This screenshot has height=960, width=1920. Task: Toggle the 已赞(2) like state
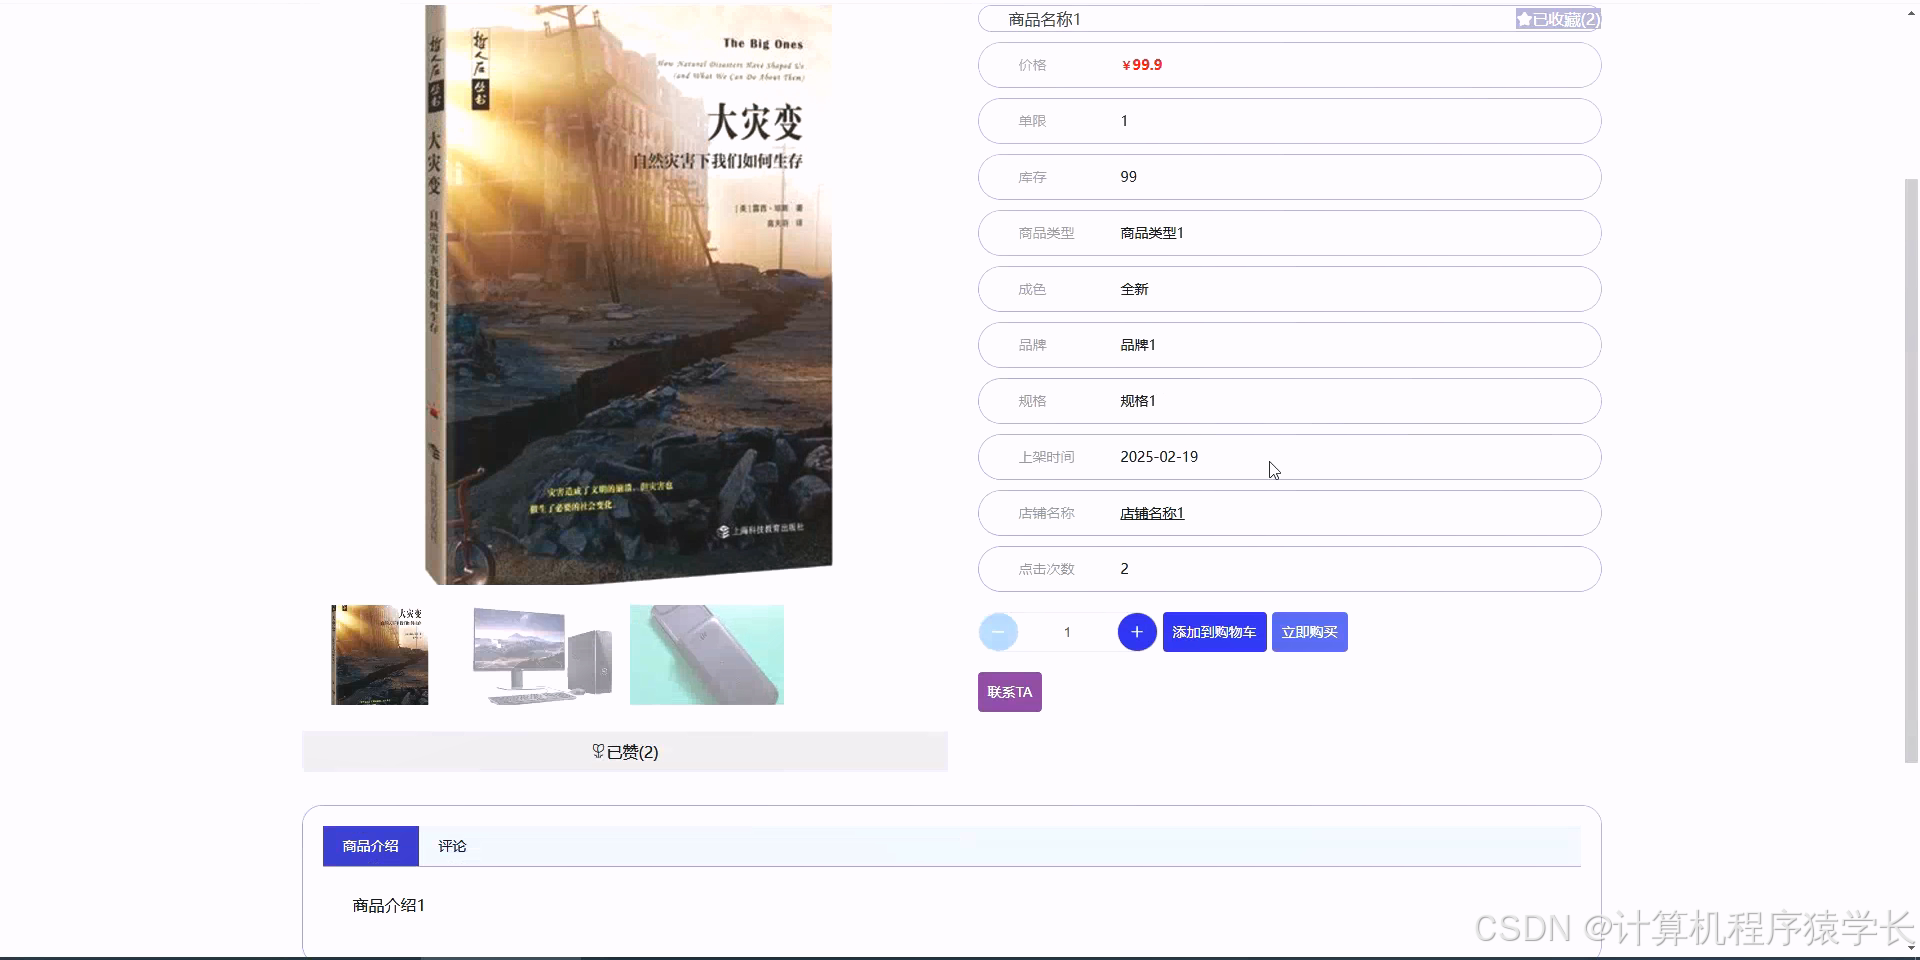tap(624, 751)
